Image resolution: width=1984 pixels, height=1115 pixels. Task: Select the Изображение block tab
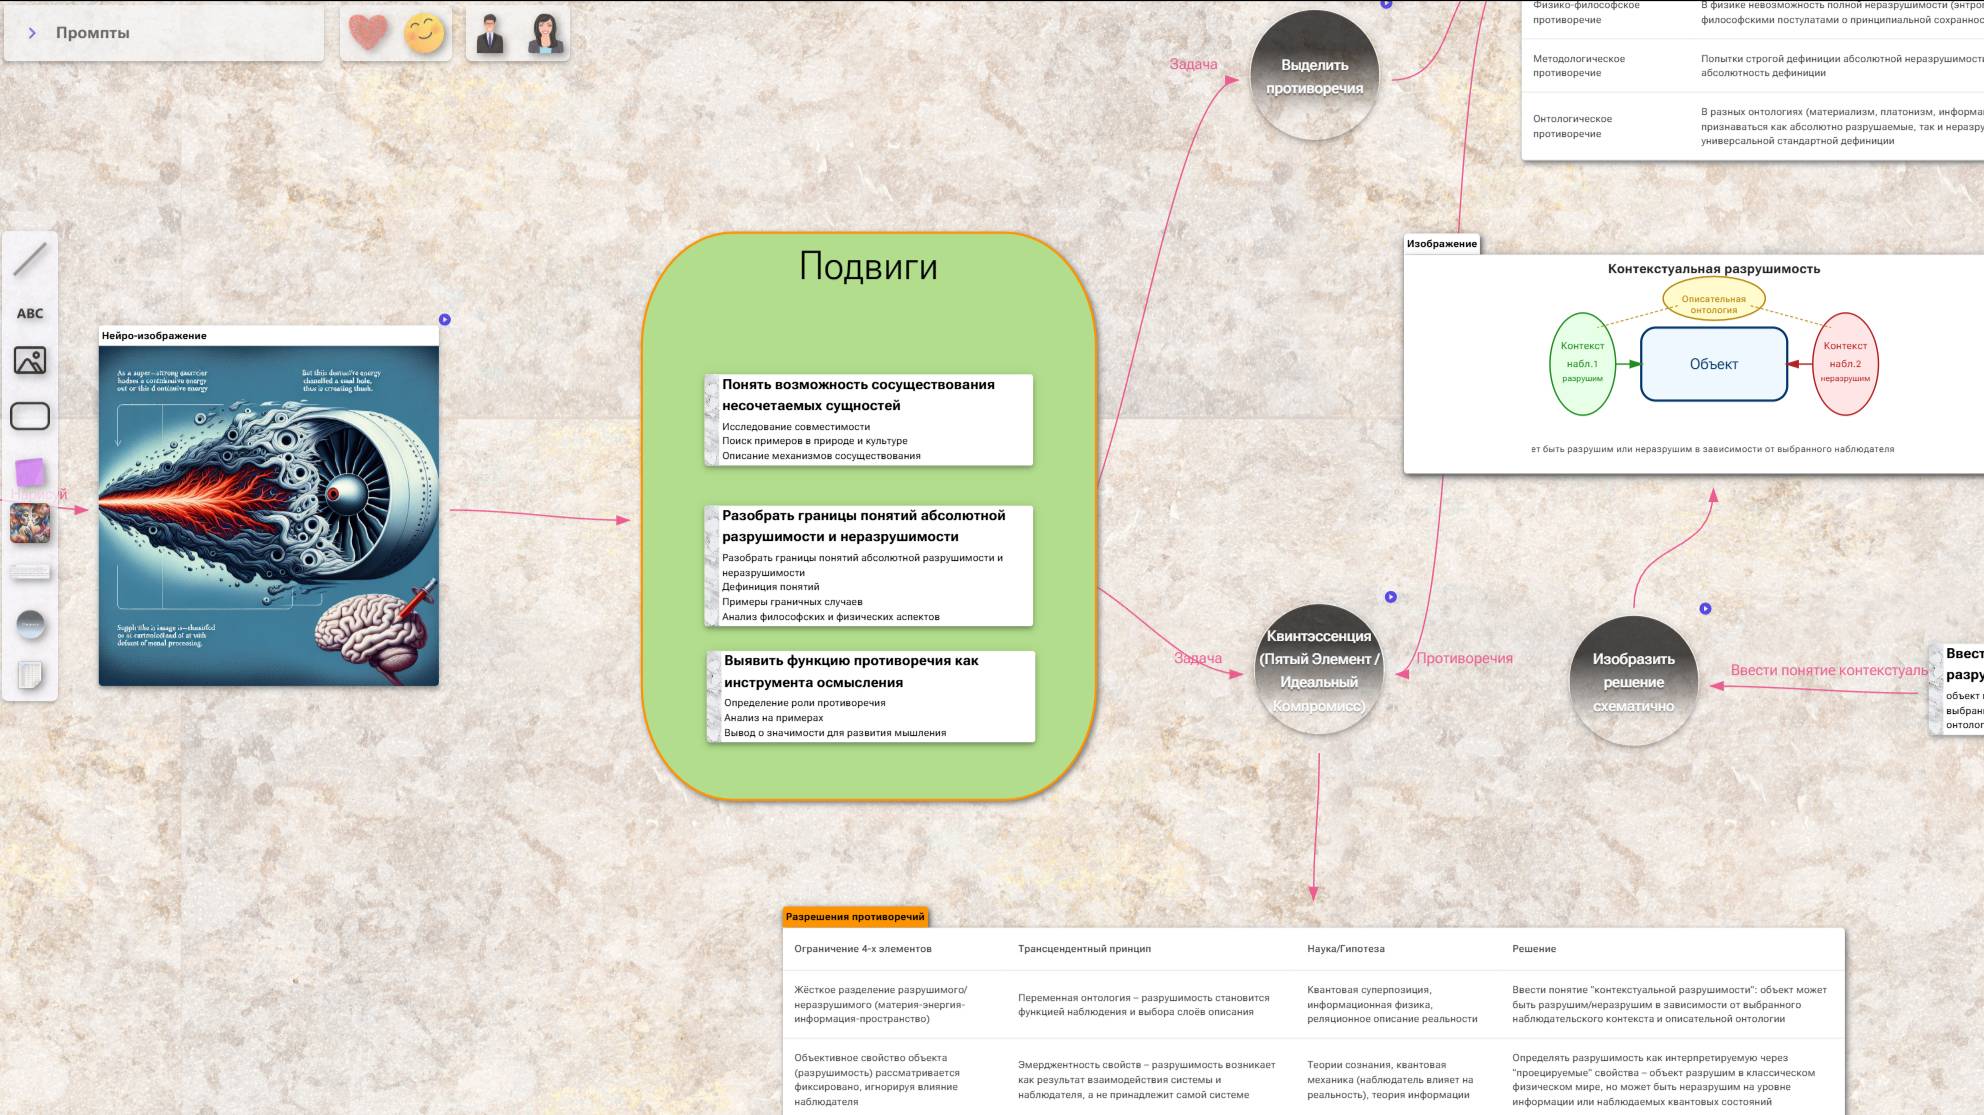click(x=1441, y=244)
